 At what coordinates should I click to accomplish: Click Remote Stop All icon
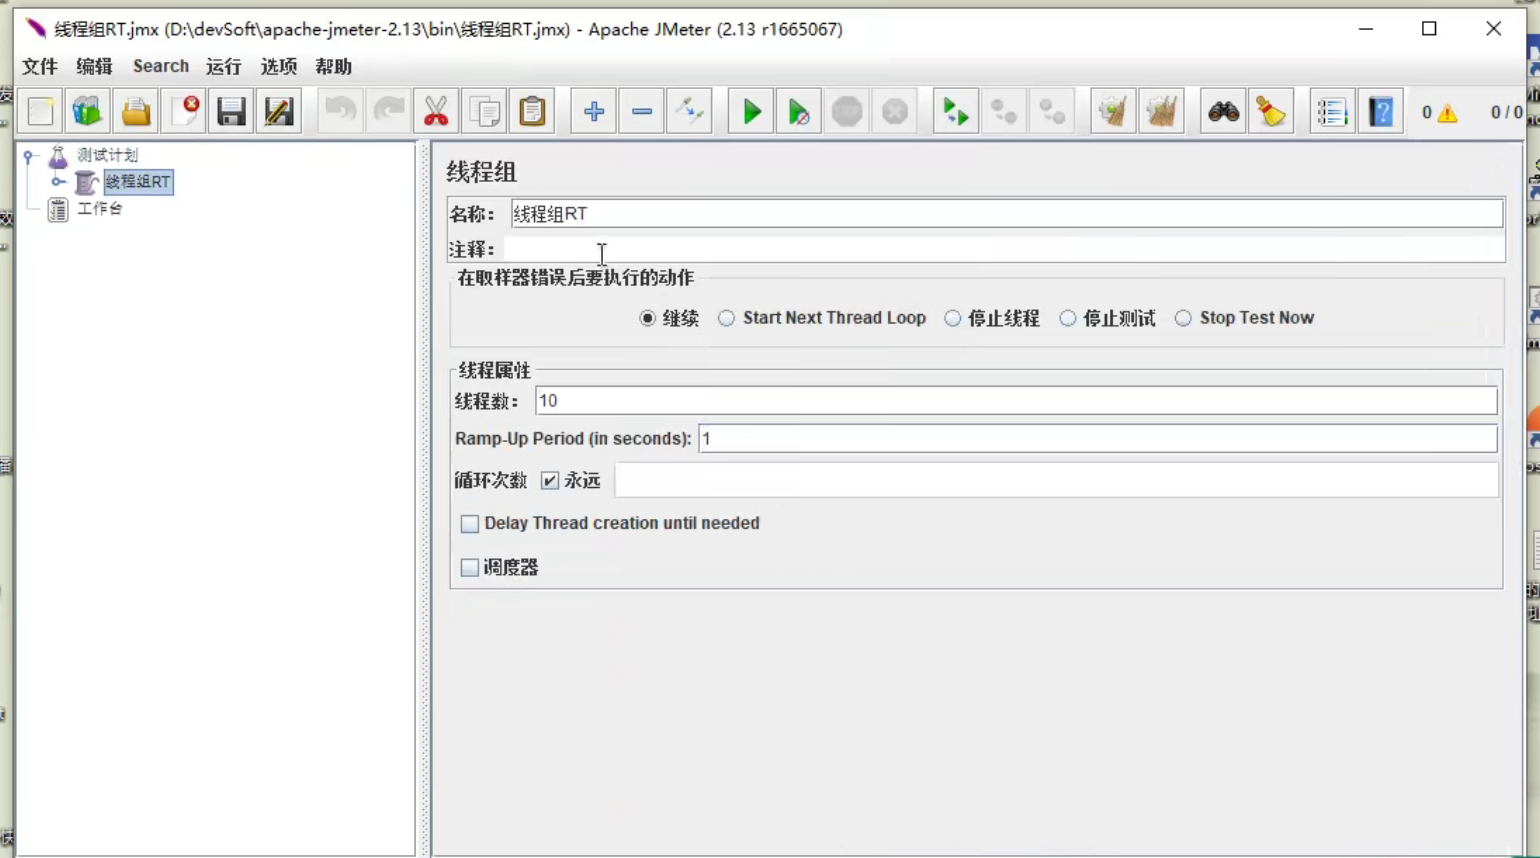1003,111
